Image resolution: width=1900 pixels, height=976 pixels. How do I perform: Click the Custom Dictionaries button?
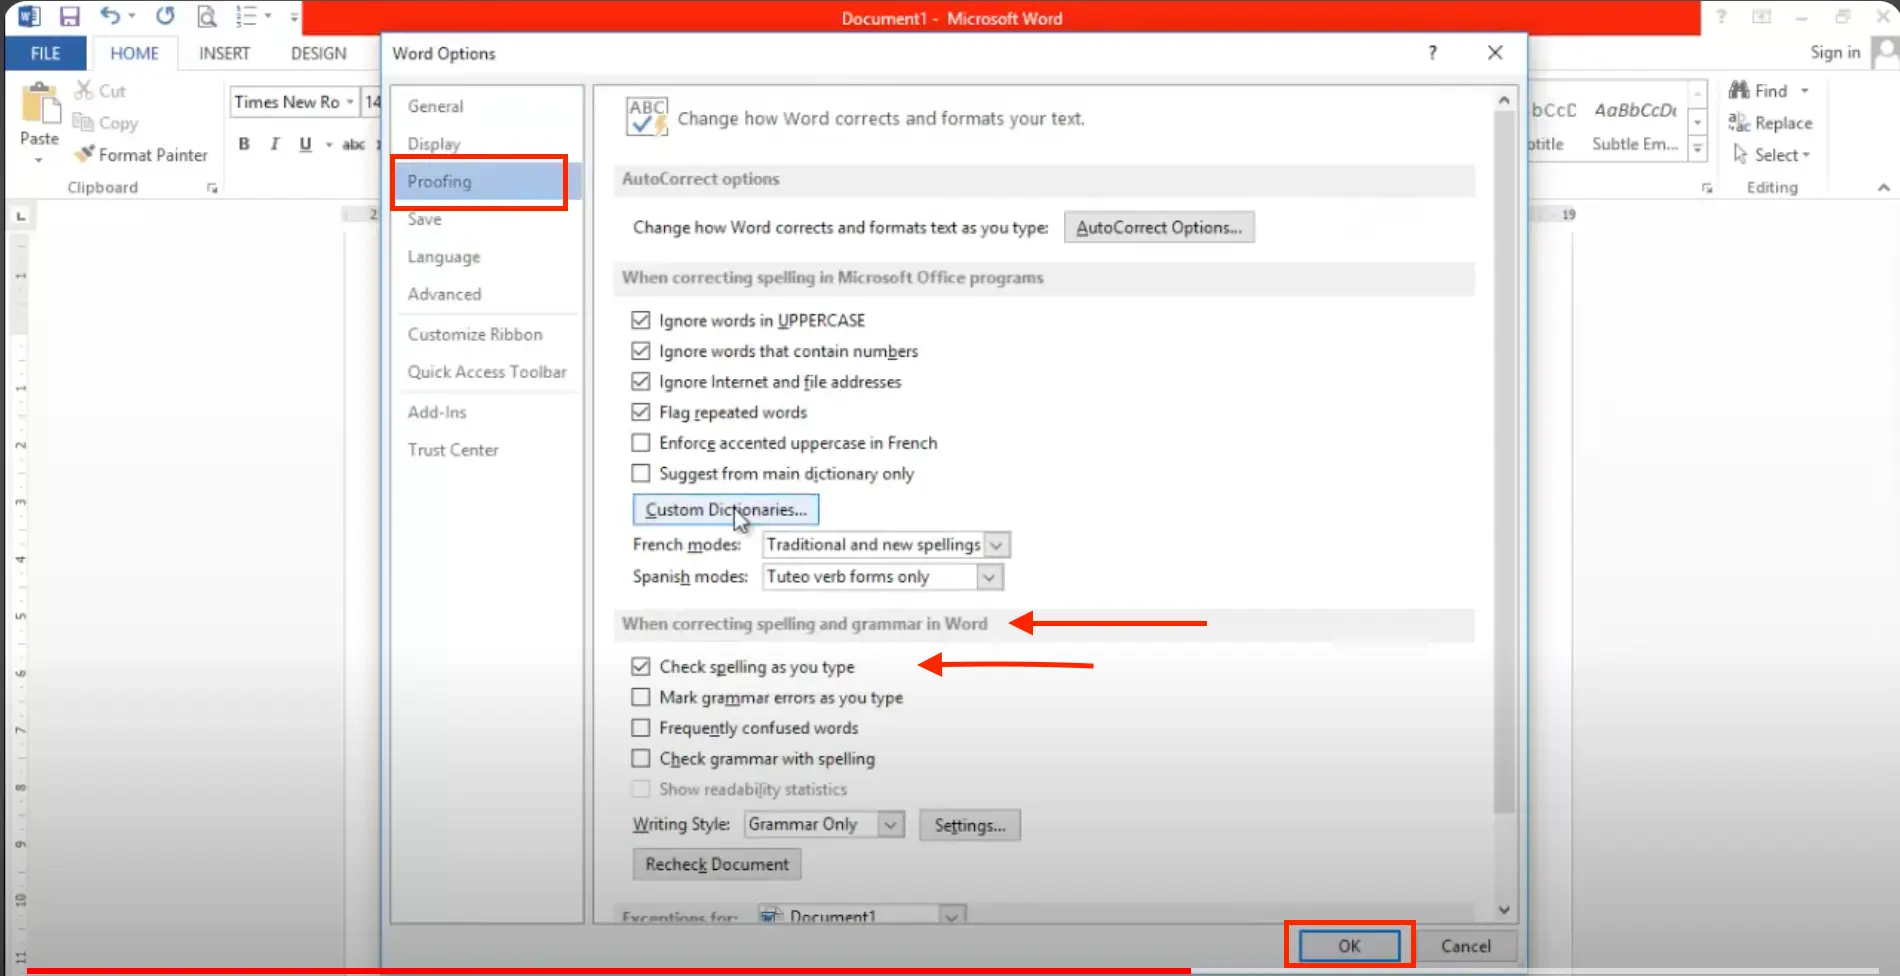[726, 510]
